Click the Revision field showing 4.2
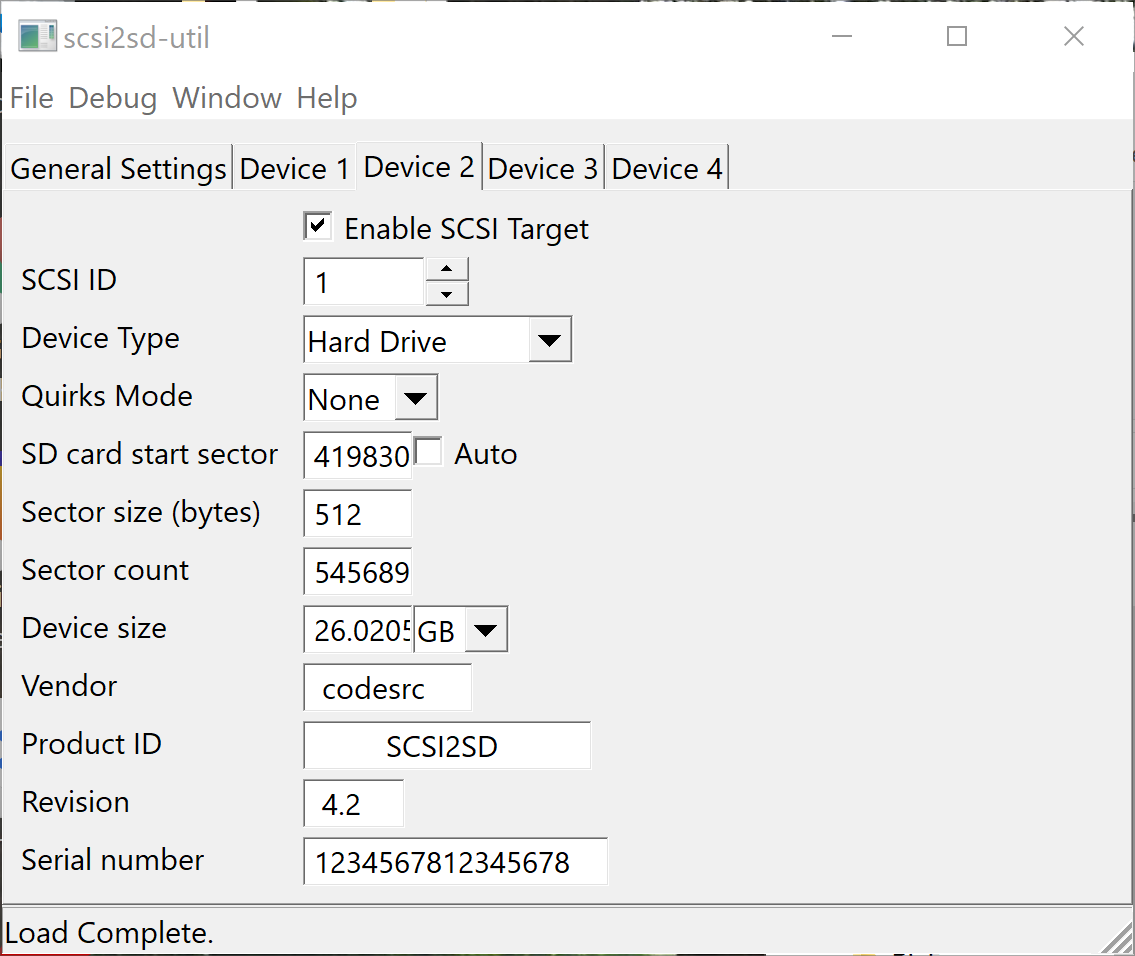1135x956 pixels. [354, 803]
